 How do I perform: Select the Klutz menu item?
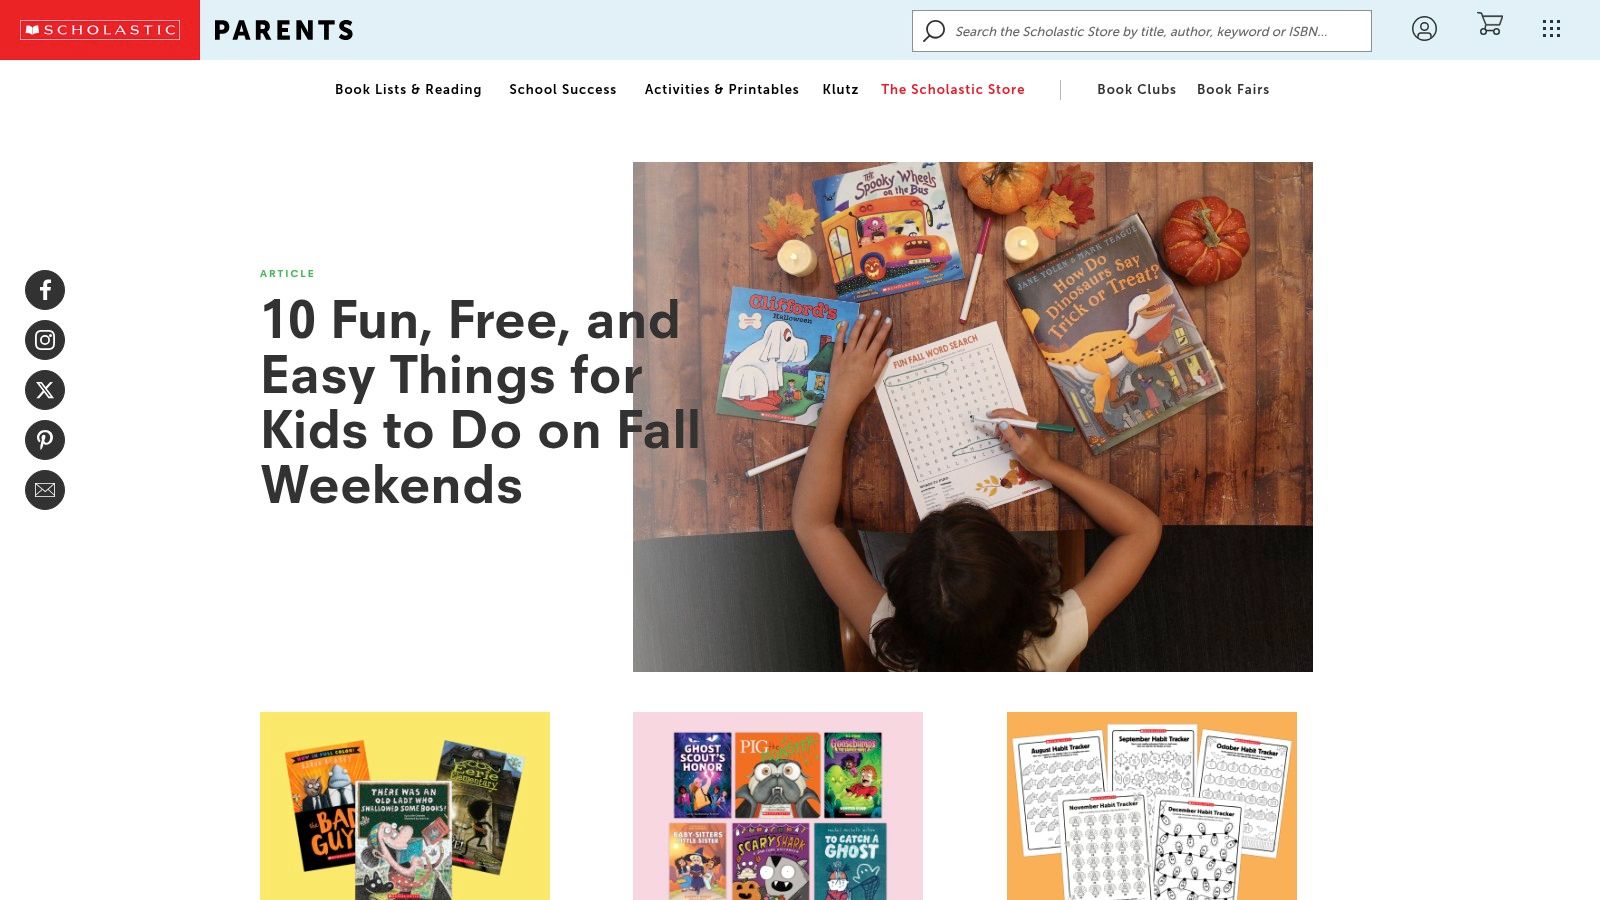point(840,89)
